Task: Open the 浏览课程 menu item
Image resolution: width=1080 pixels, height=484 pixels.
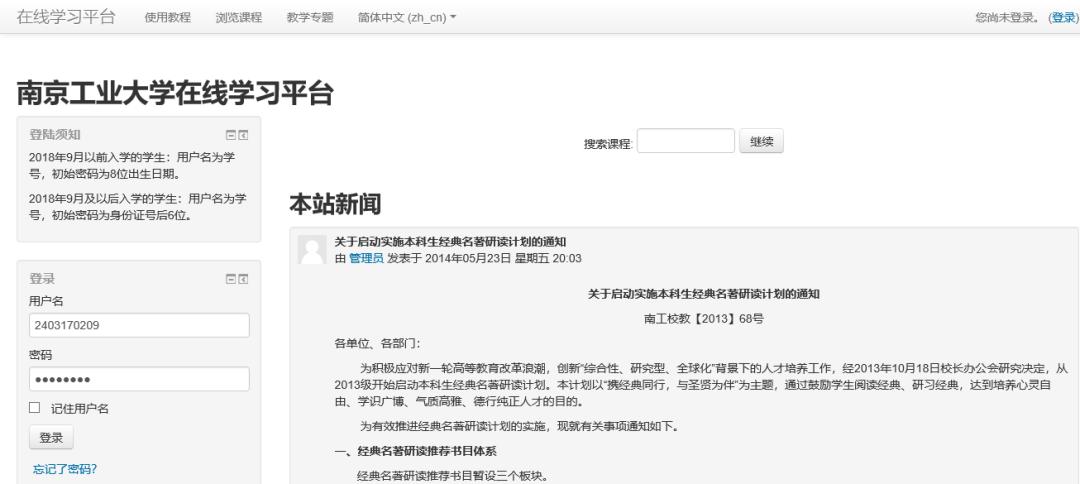Action: (x=238, y=18)
